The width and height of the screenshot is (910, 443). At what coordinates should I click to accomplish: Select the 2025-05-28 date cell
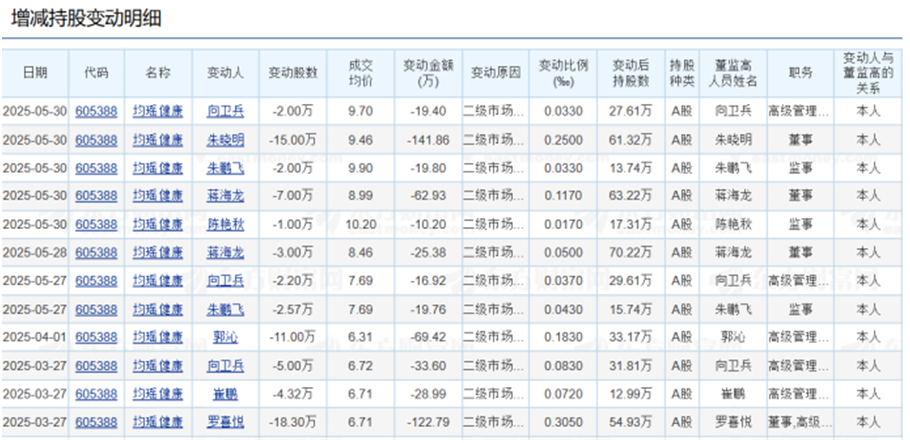point(35,253)
